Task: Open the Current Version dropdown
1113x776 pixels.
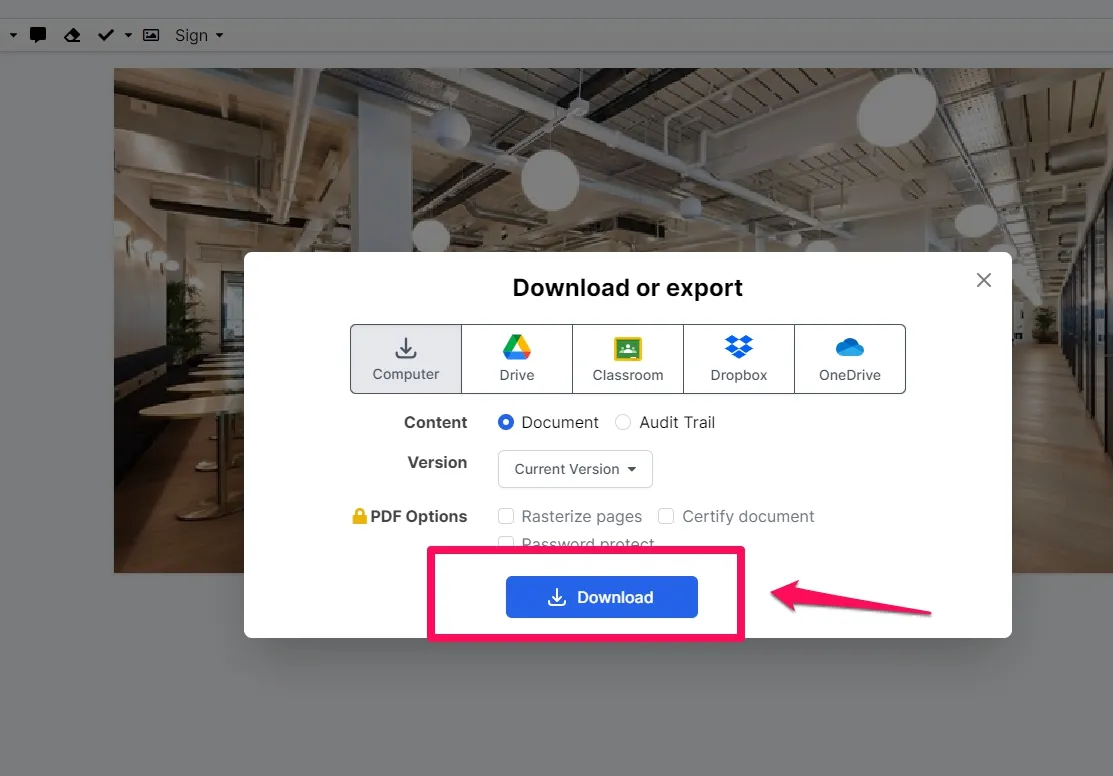Action: 575,469
